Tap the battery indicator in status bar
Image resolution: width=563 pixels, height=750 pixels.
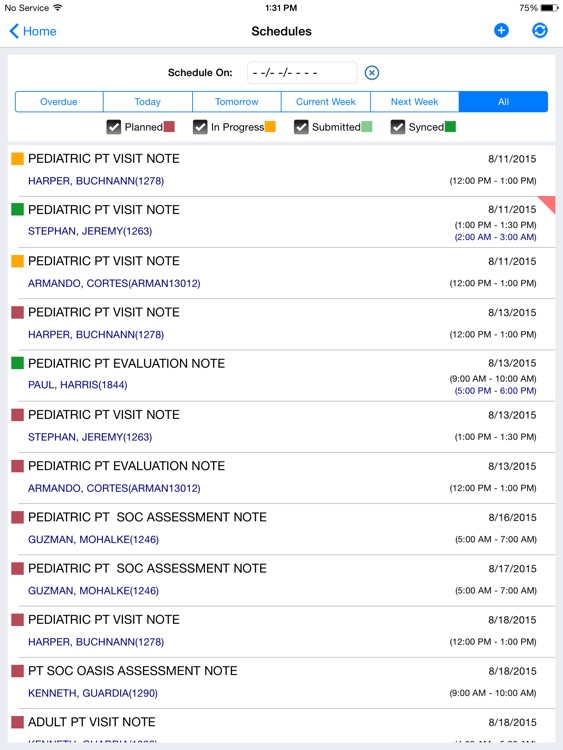click(x=550, y=8)
